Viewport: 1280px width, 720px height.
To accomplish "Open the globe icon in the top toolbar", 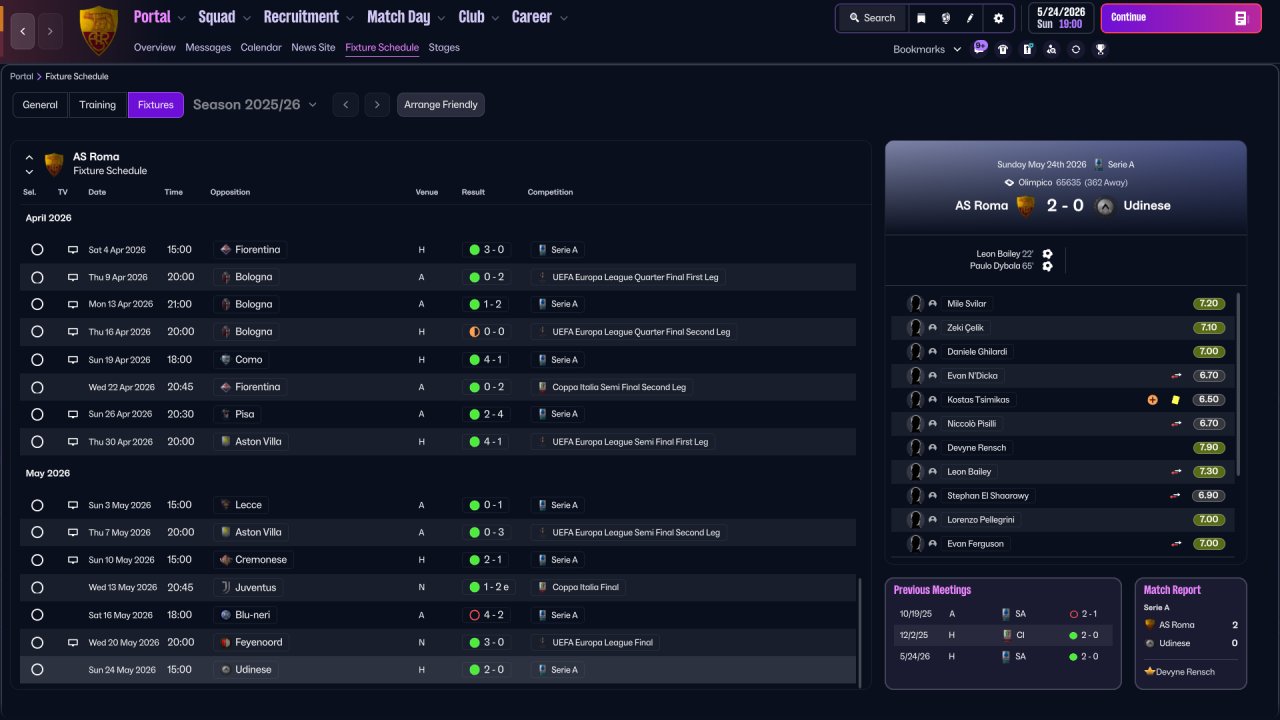I will (945, 18).
